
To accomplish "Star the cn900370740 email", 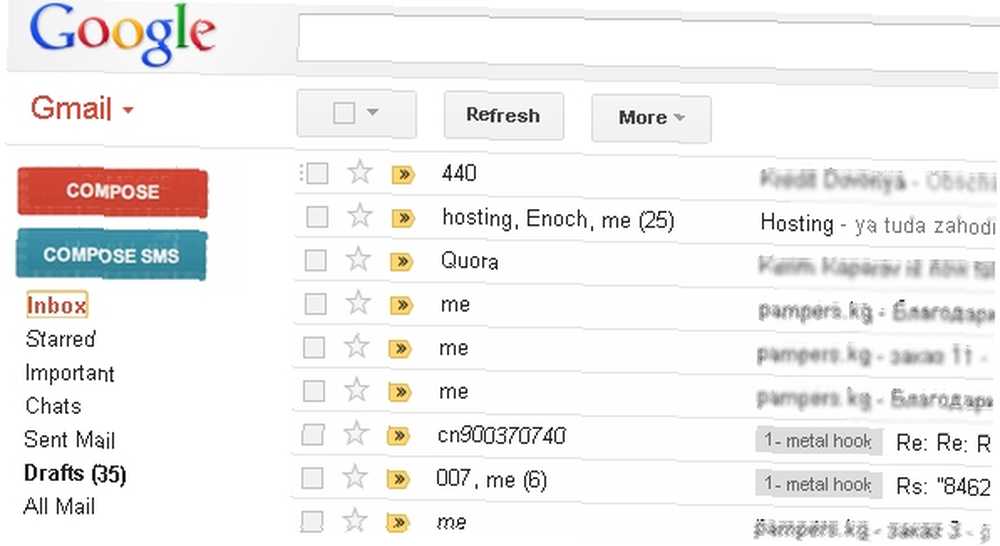I will point(356,434).
